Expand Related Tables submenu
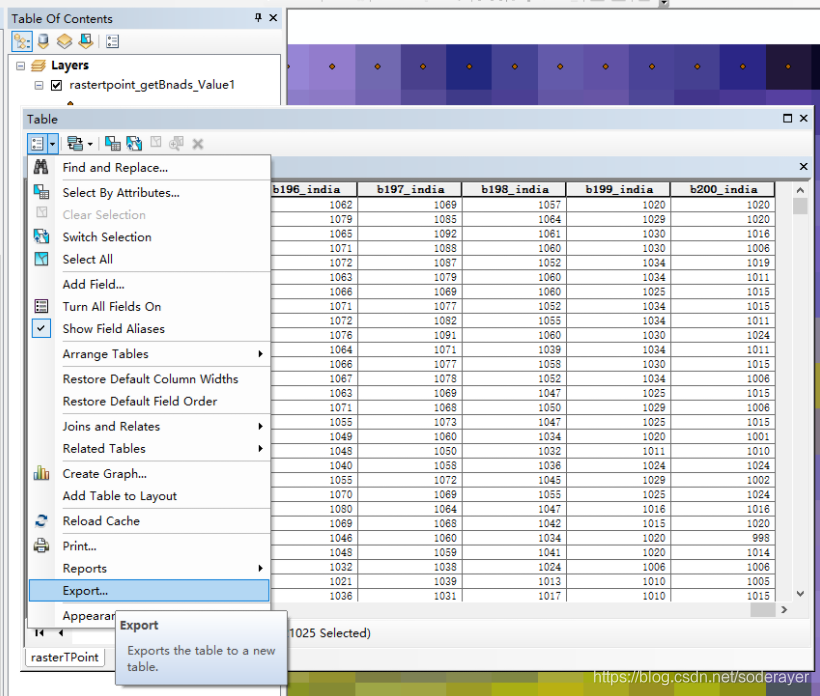This screenshot has height=696, width=820. coord(150,449)
